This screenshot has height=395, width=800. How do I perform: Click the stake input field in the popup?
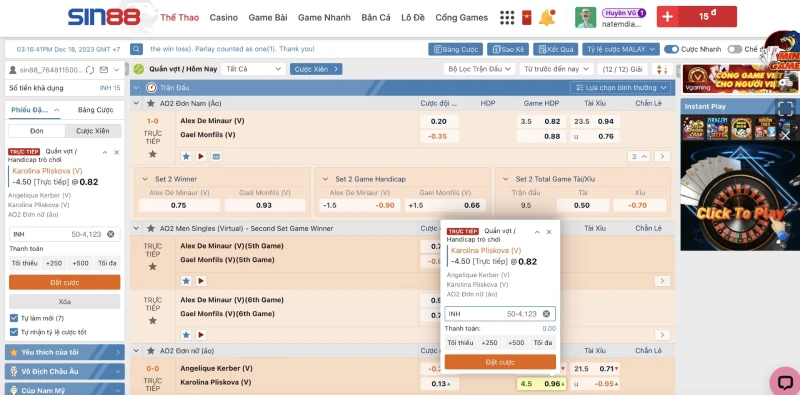[500, 314]
